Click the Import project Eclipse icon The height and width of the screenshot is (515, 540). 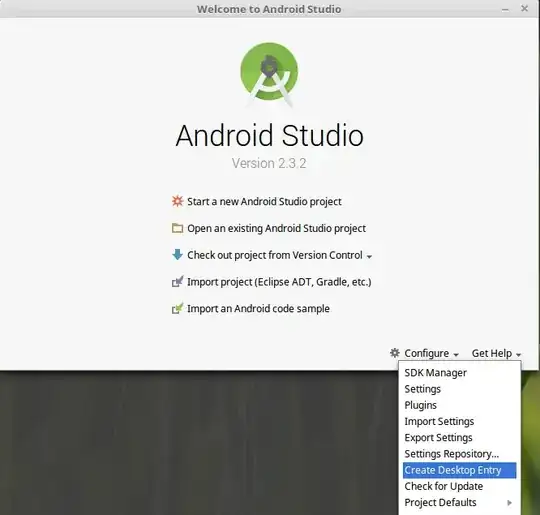(x=177, y=281)
